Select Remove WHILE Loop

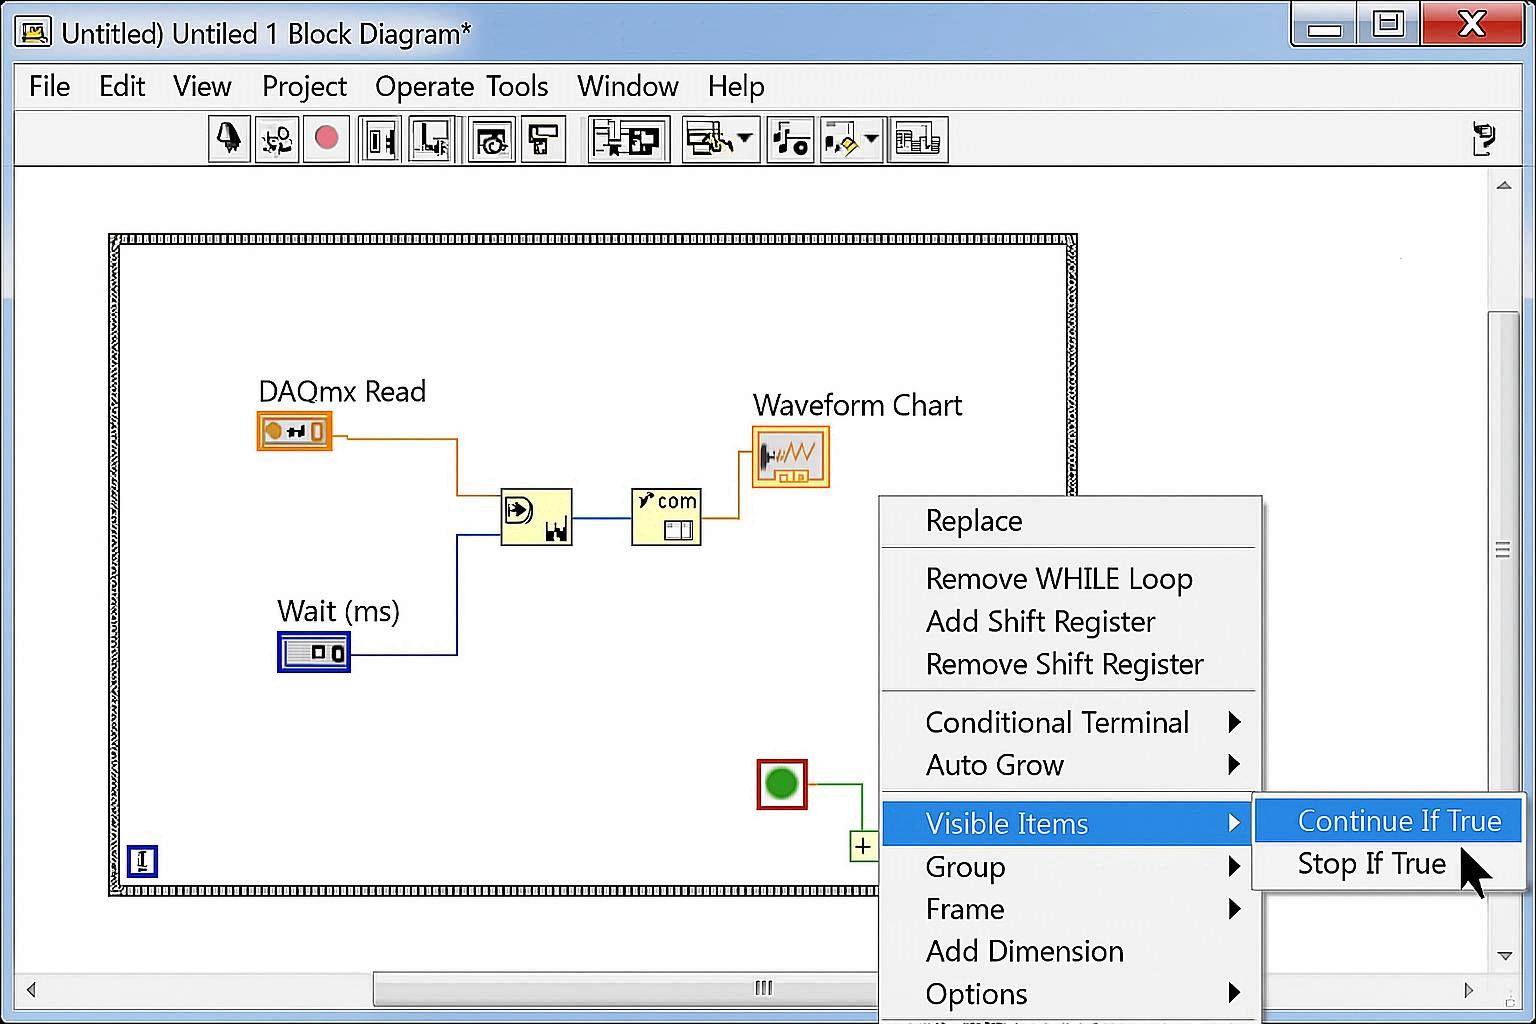click(1059, 578)
